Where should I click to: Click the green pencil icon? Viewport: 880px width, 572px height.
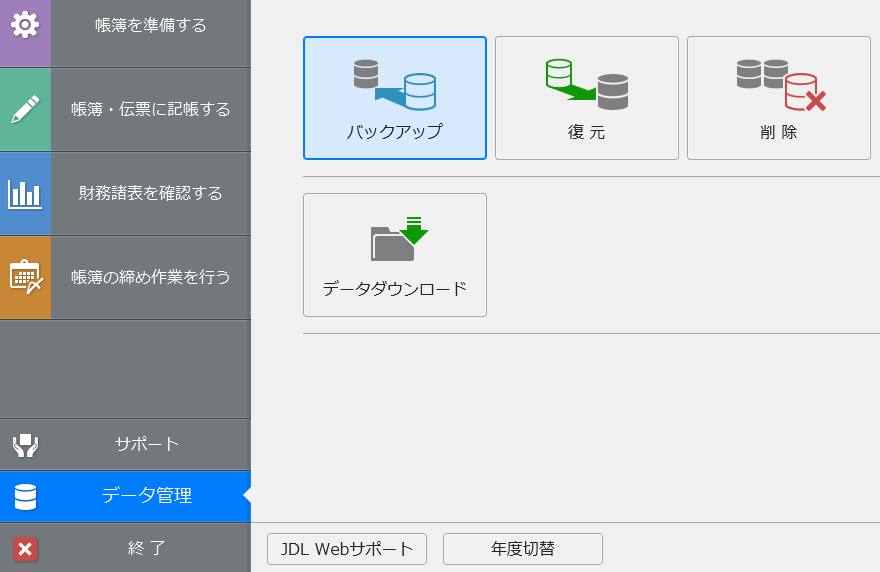25,109
